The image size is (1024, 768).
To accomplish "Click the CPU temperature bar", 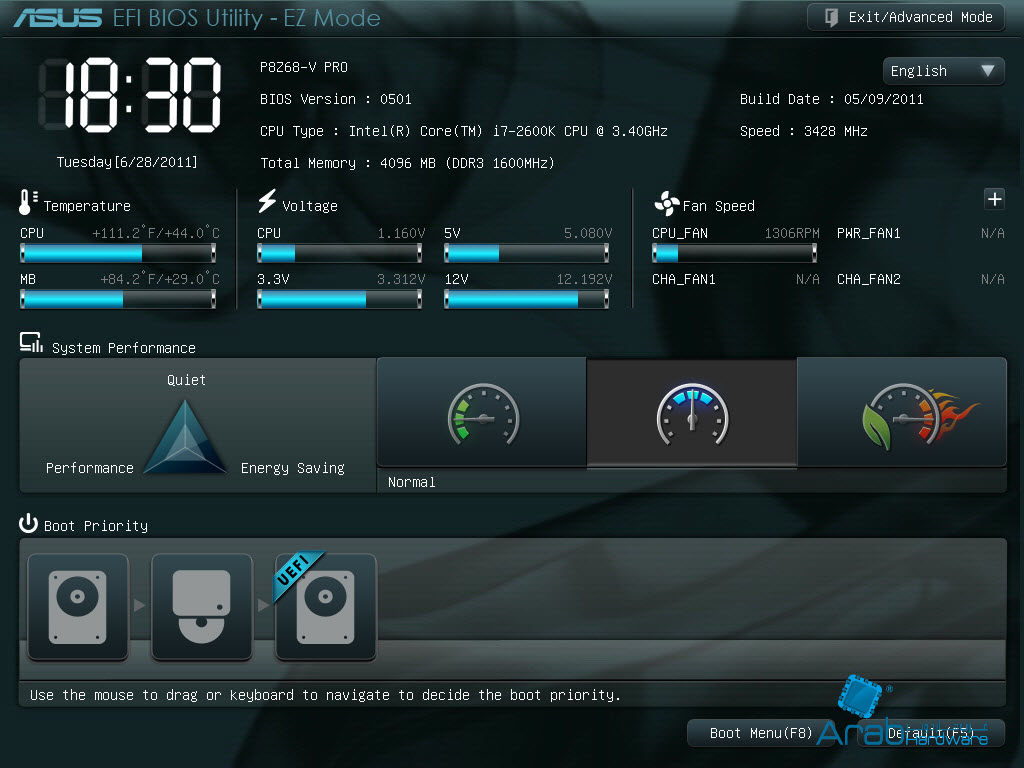I will pos(118,253).
